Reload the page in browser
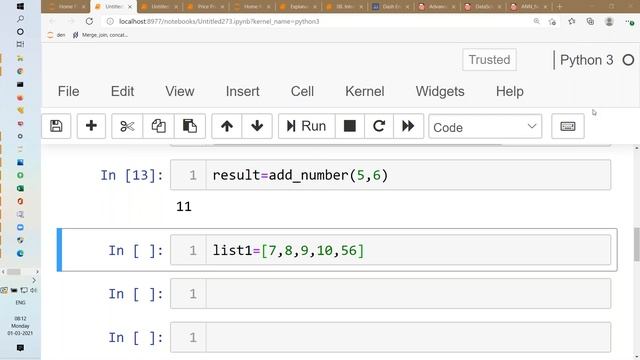The image size is (640, 360). click(x=89, y=21)
